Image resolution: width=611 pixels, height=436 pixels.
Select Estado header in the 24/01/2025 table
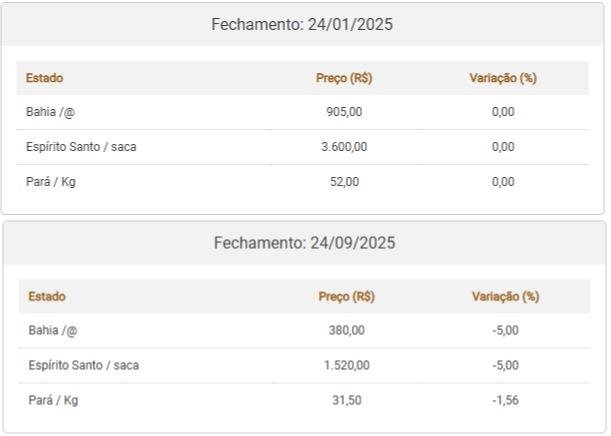(x=44, y=78)
